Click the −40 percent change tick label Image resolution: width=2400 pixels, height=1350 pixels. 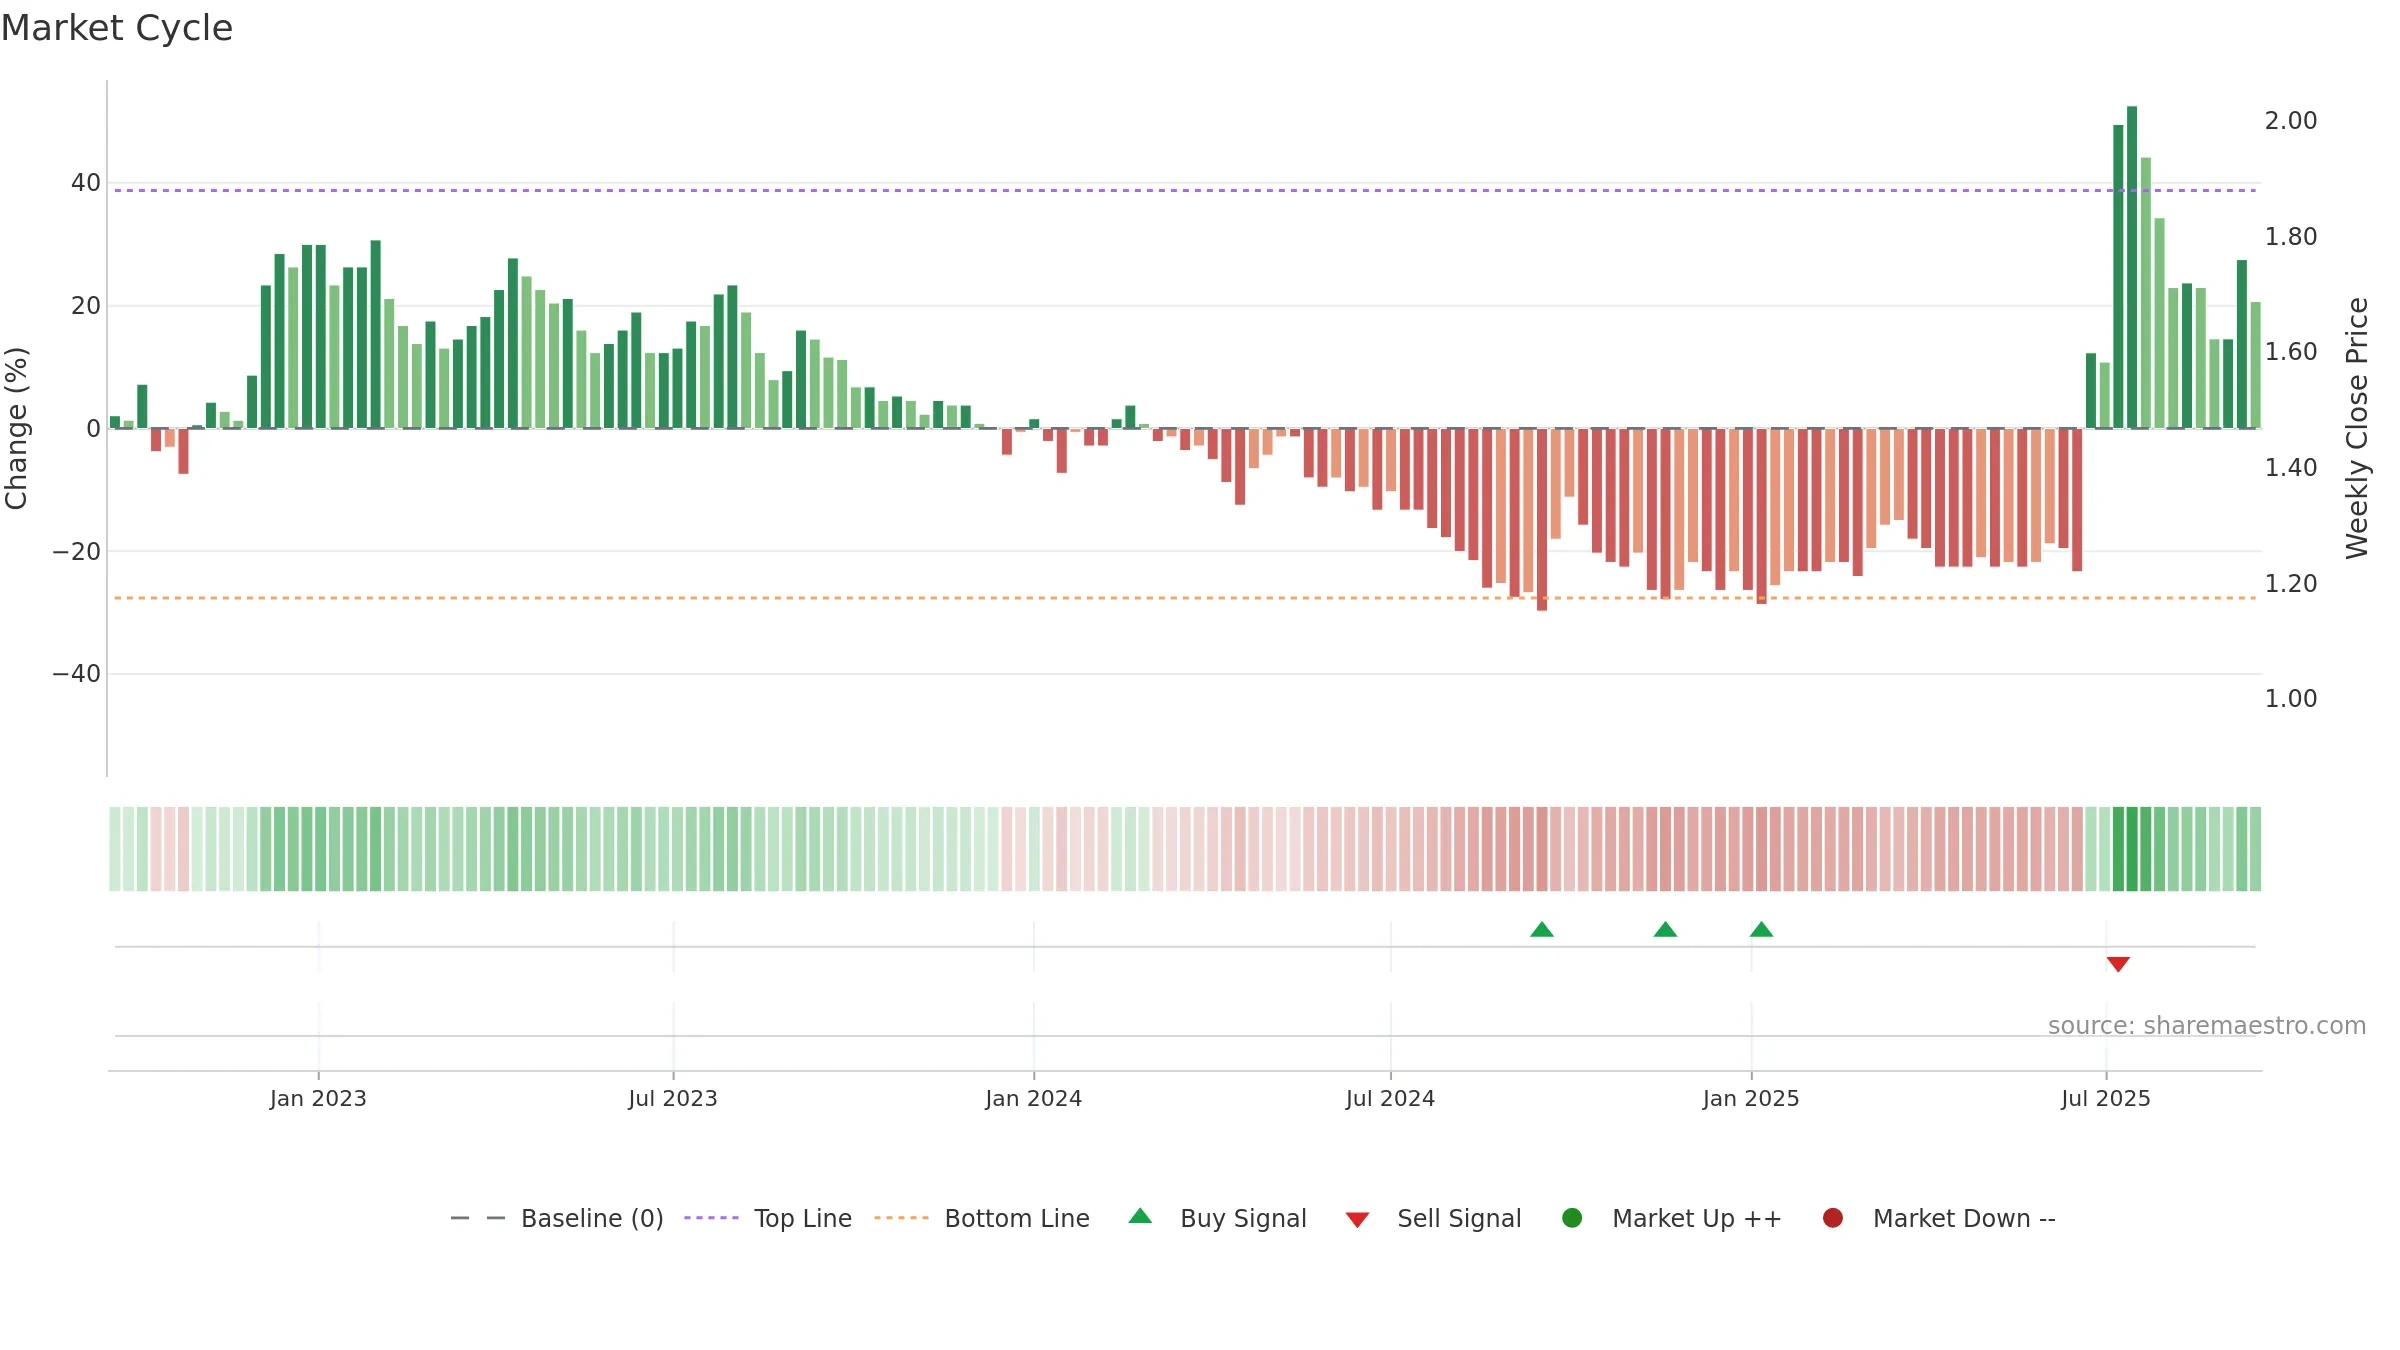coord(77,674)
